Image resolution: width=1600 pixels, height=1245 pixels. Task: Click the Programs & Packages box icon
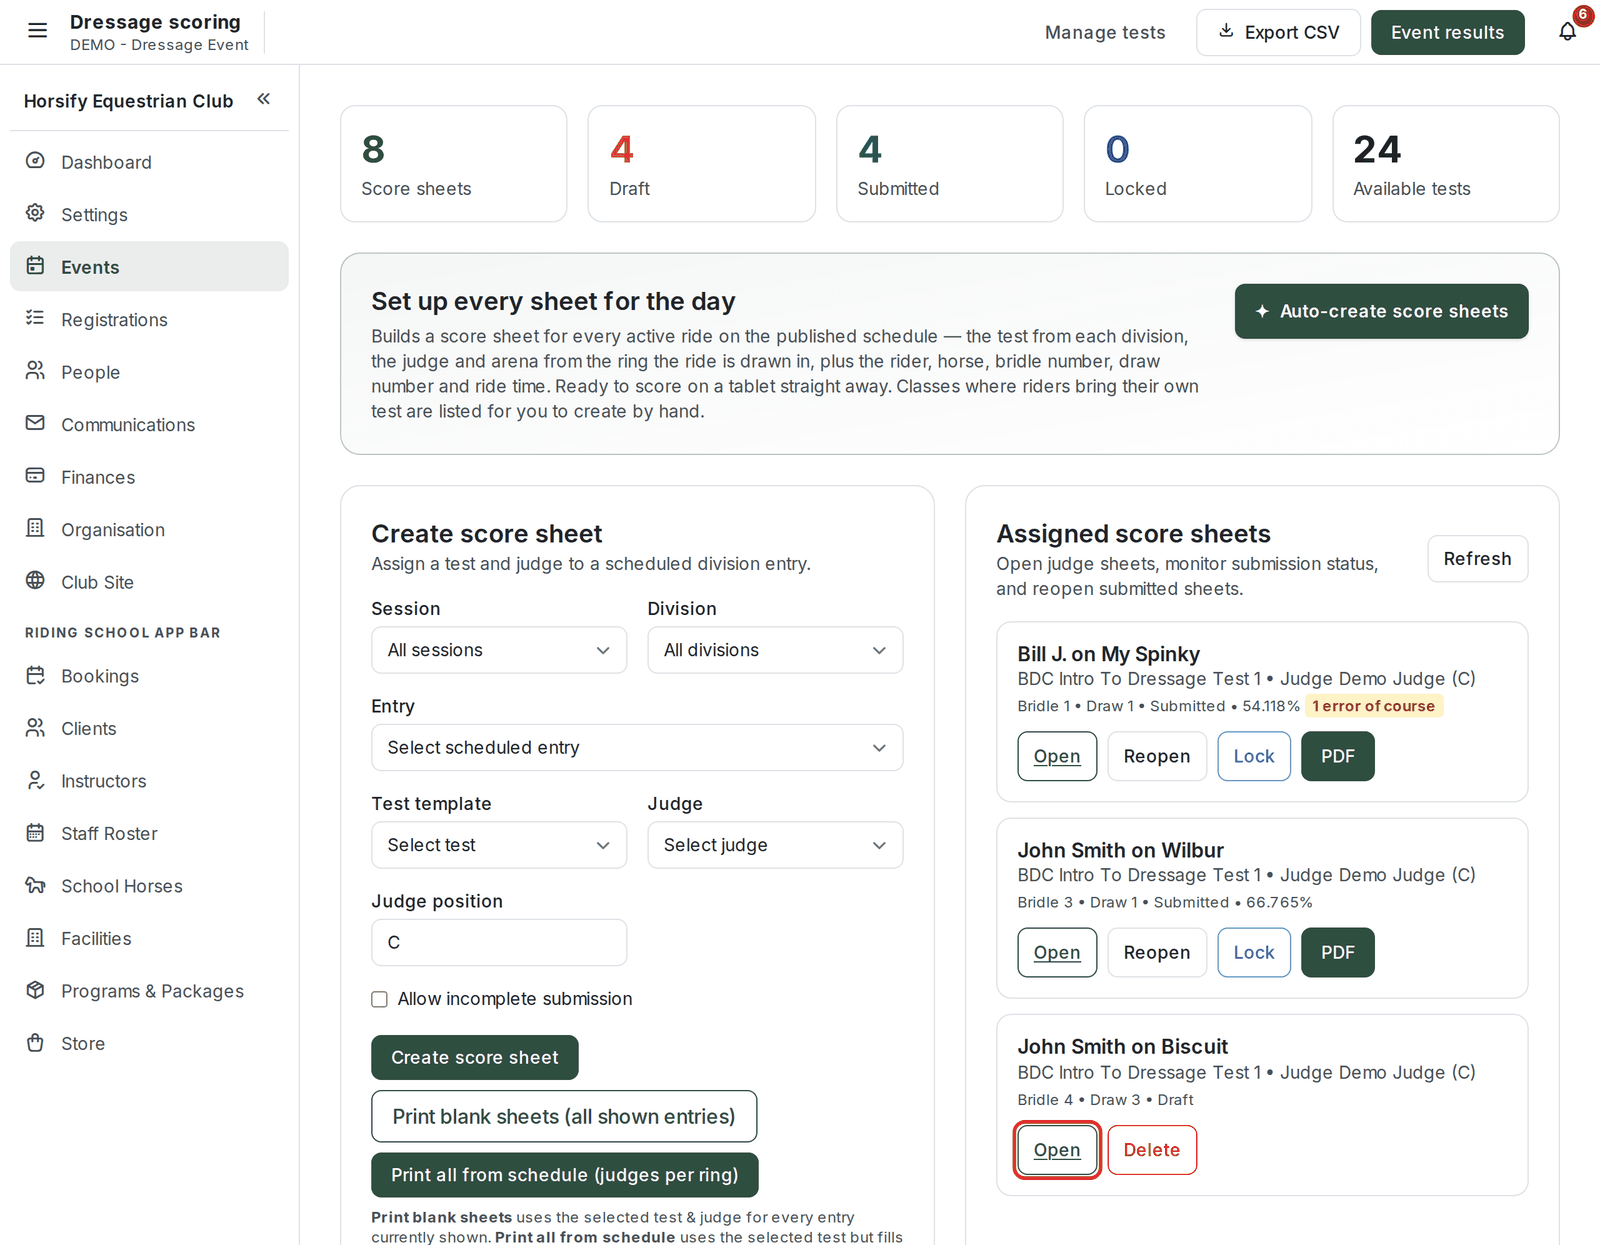pyautogui.click(x=35, y=990)
